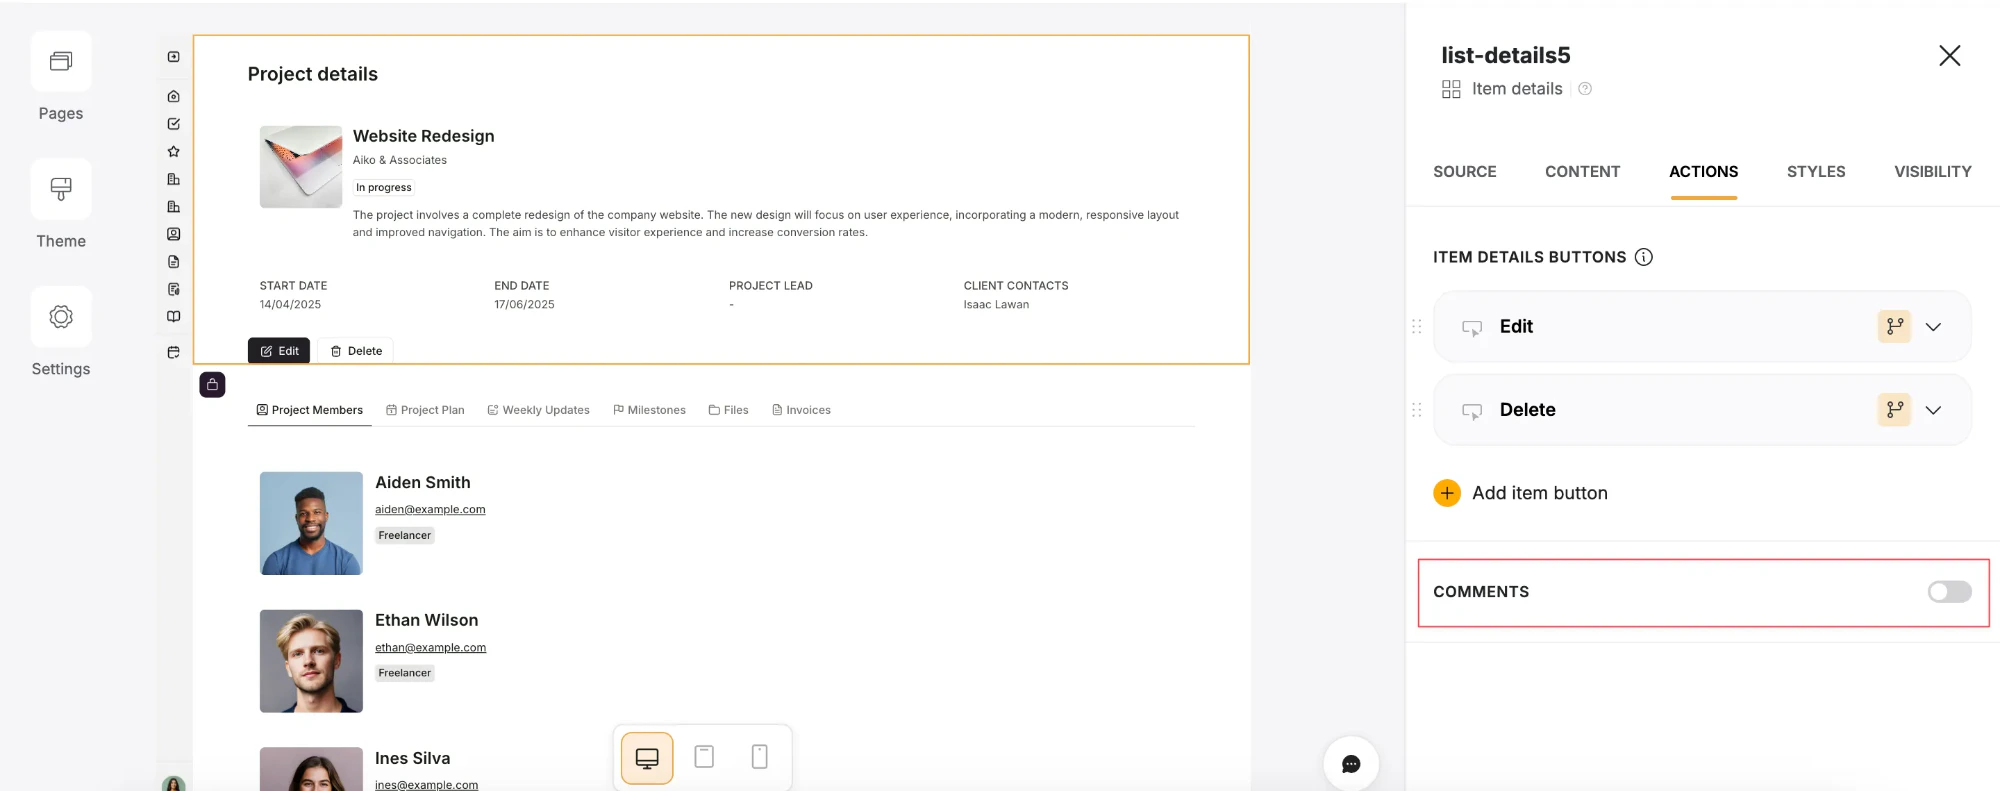The width and height of the screenshot is (2000, 791).
Task: Click the dark lock badge below the details block
Action: 212,385
